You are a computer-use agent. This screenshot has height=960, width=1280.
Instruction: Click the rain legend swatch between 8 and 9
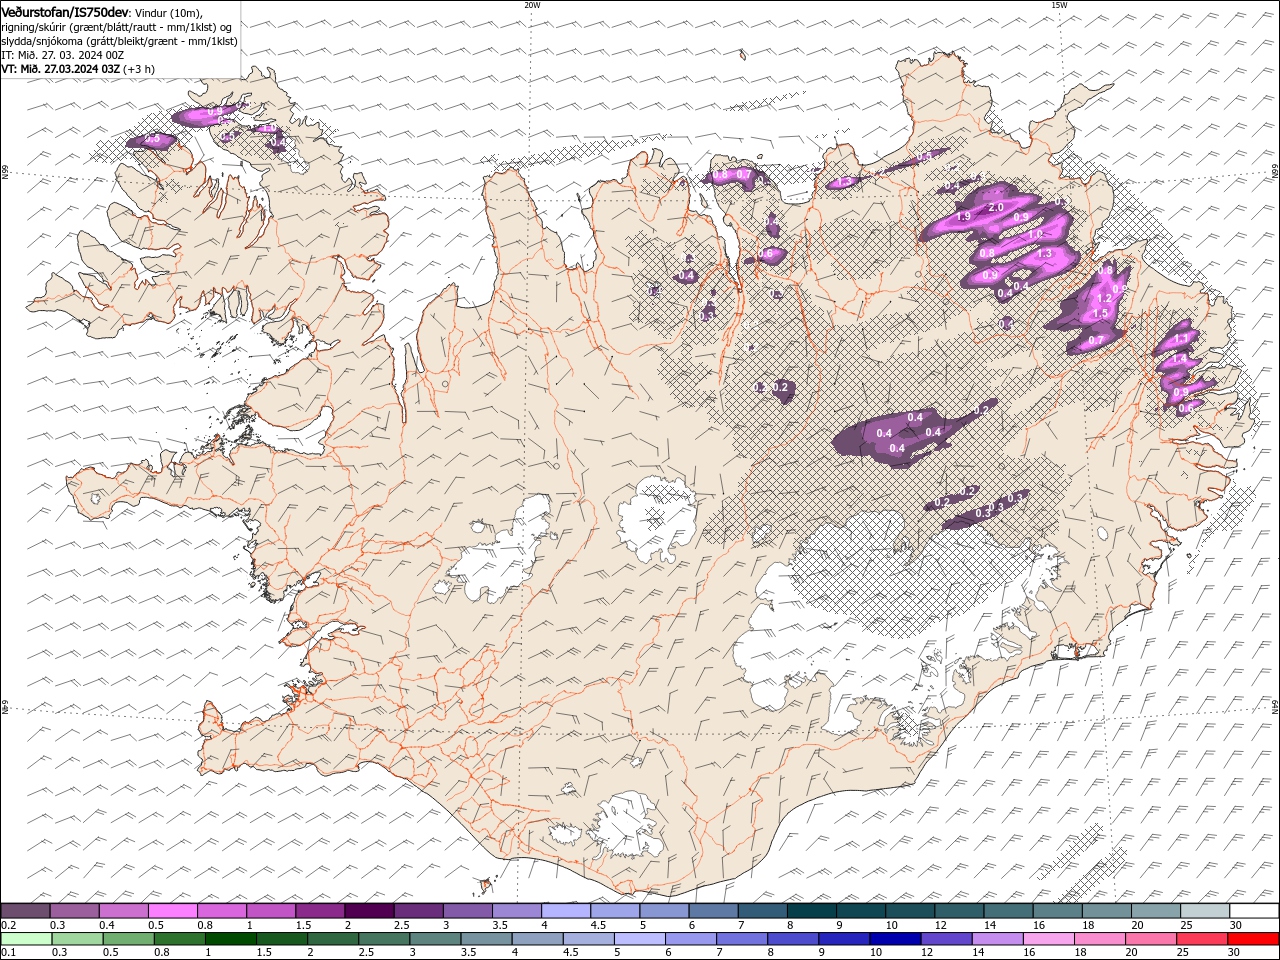pyautogui.click(x=792, y=939)
